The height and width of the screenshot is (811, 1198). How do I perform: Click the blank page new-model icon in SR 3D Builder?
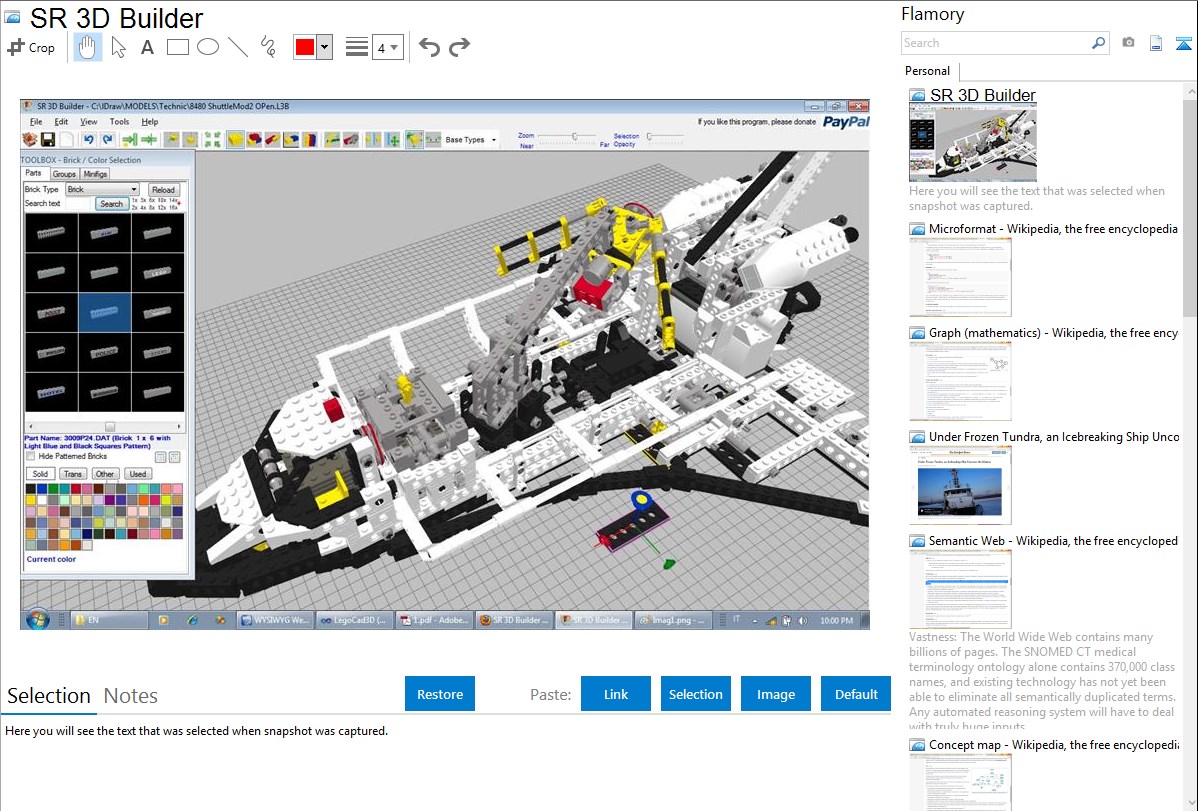click(x=67, y=140)
